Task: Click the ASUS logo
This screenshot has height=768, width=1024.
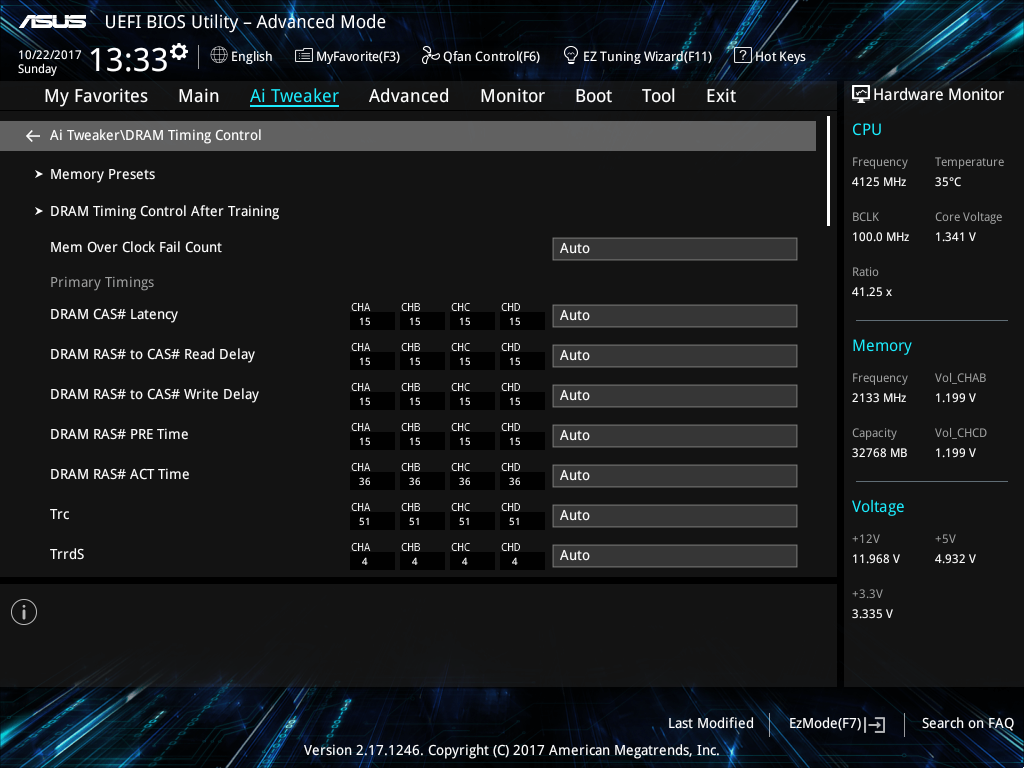Action: pos(52,22)
